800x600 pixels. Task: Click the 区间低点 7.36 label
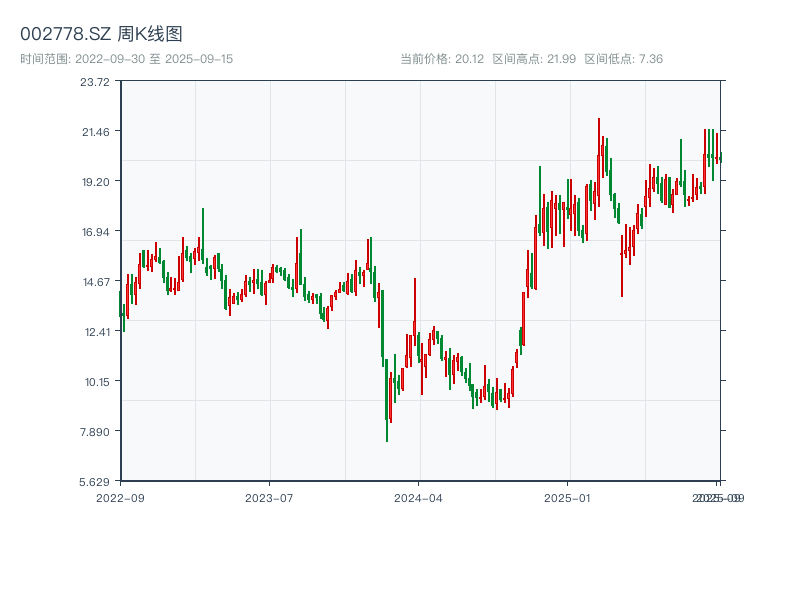point(624,59)
